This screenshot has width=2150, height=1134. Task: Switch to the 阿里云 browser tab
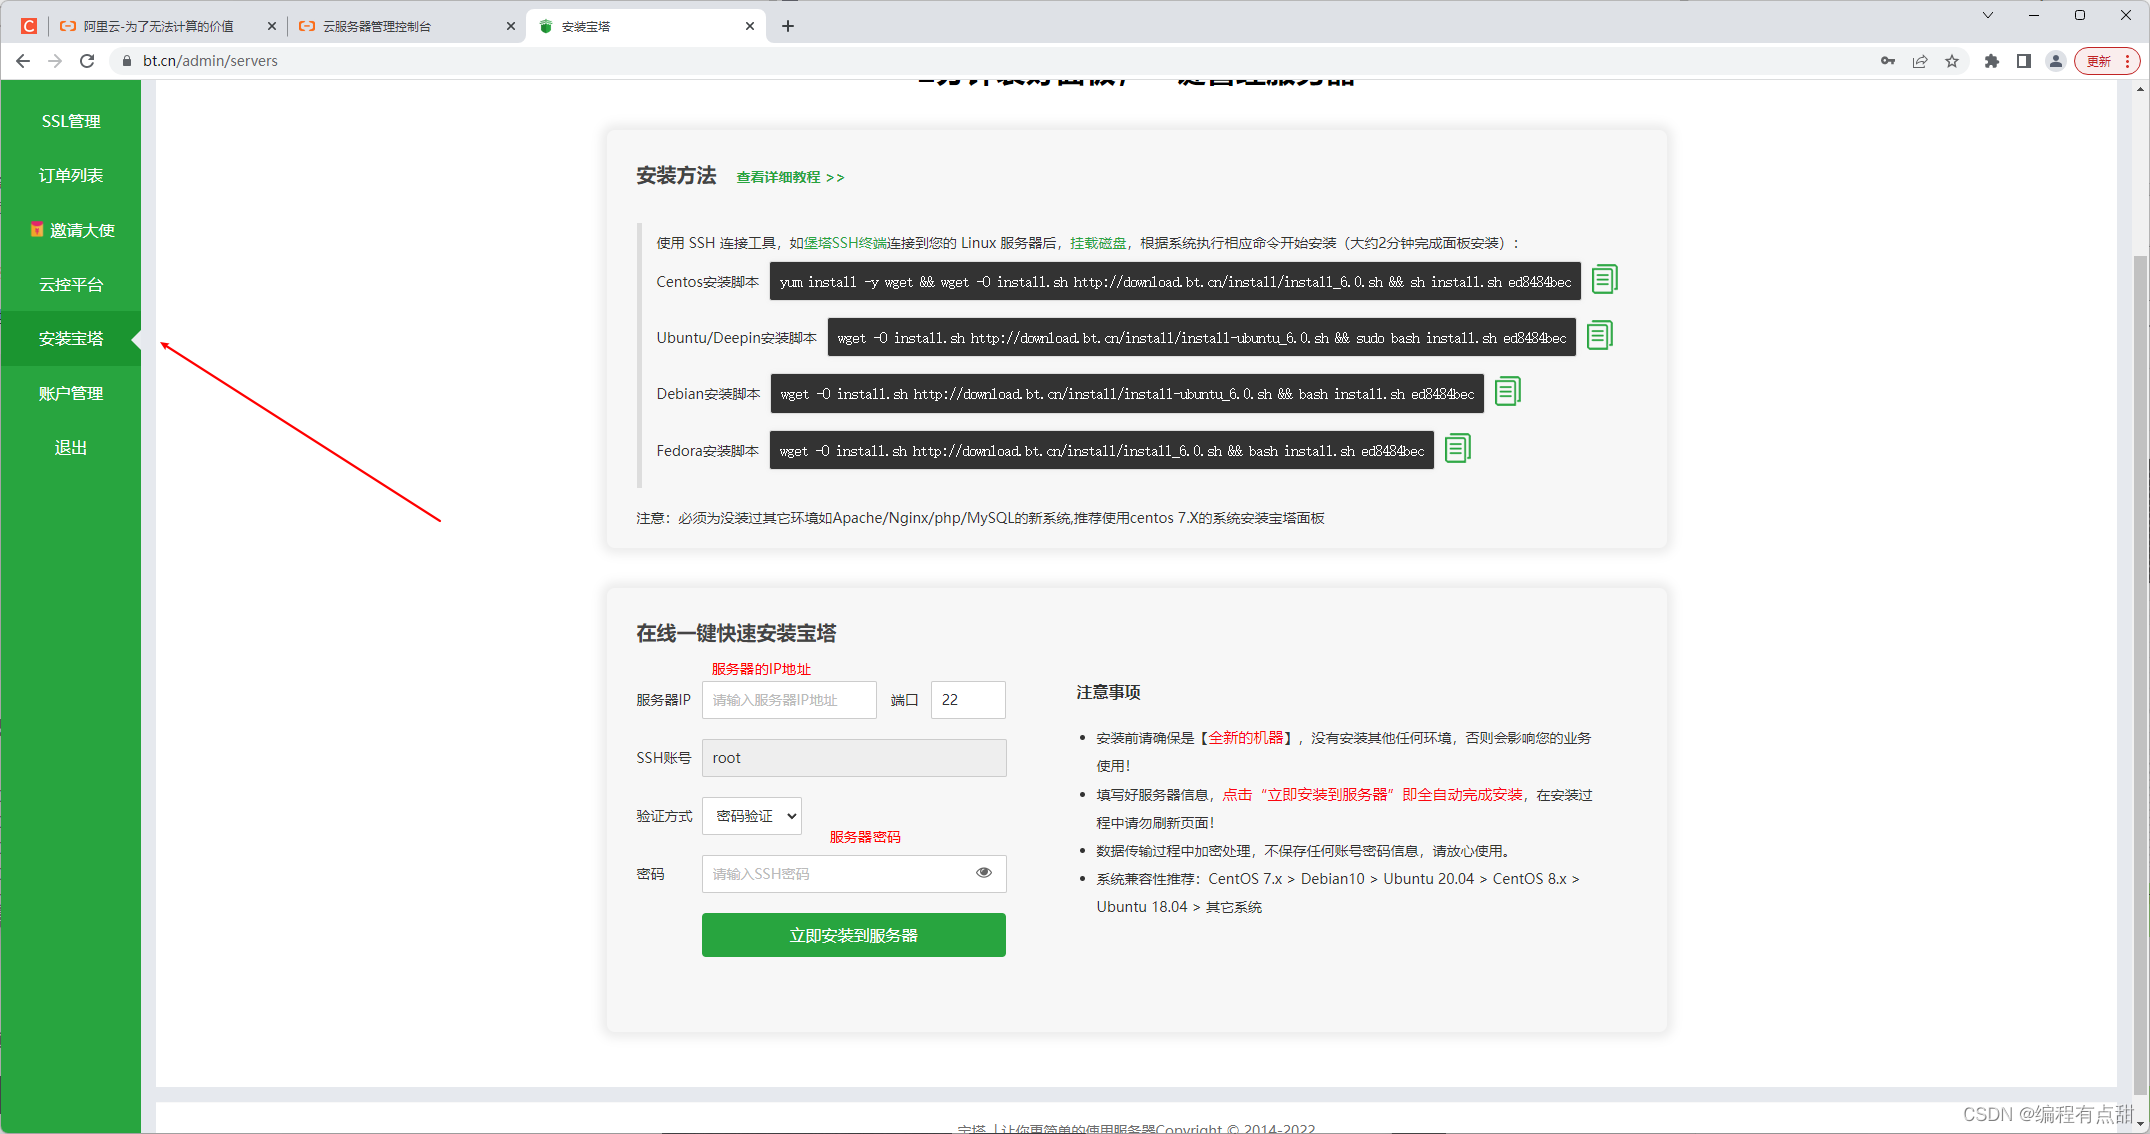click(x=158, y=26)
